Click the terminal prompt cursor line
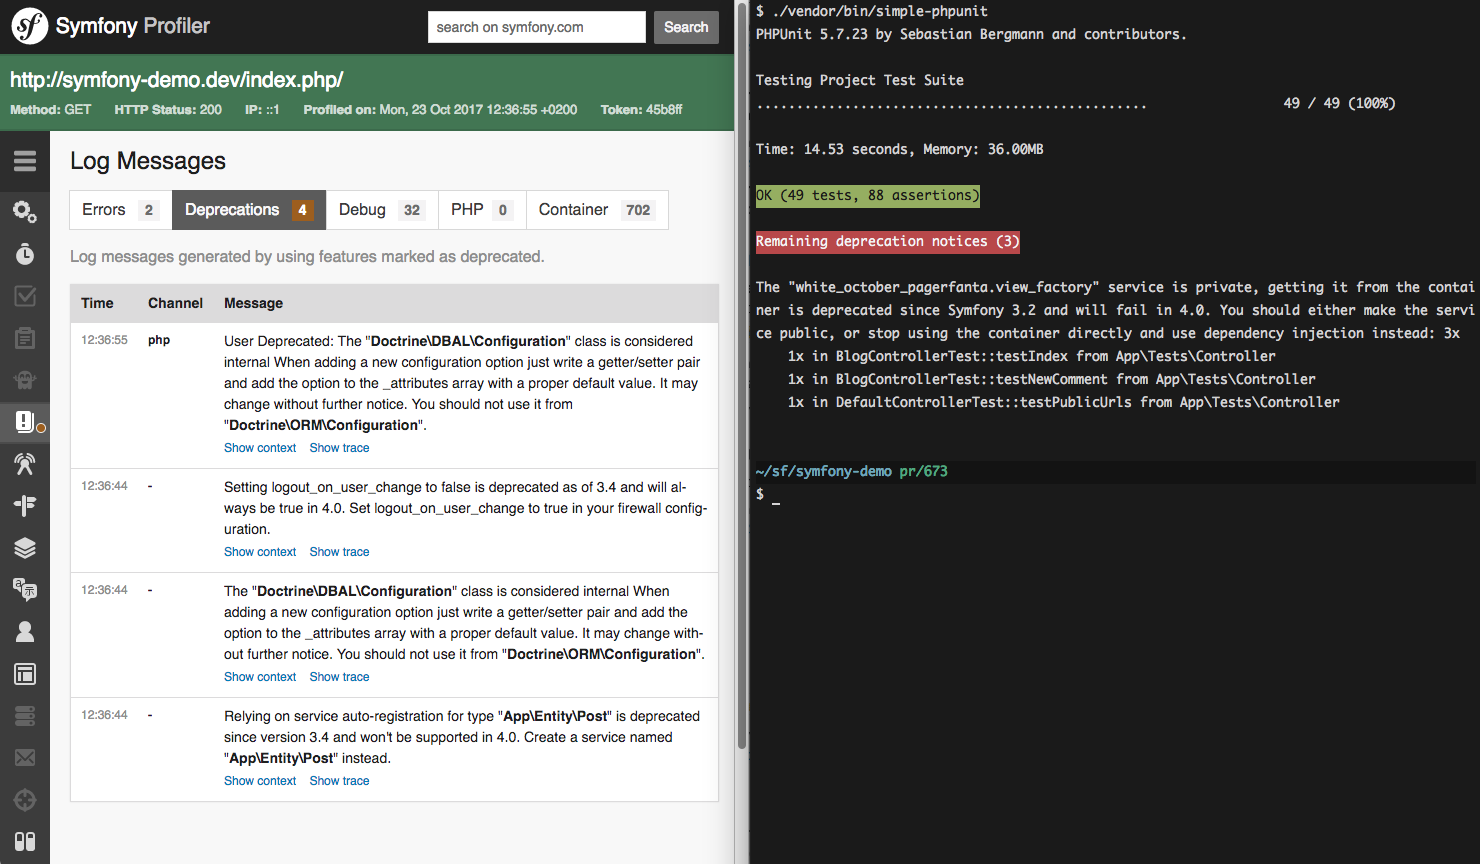This screenshot has width=1480, height=864. coord(768,494)
